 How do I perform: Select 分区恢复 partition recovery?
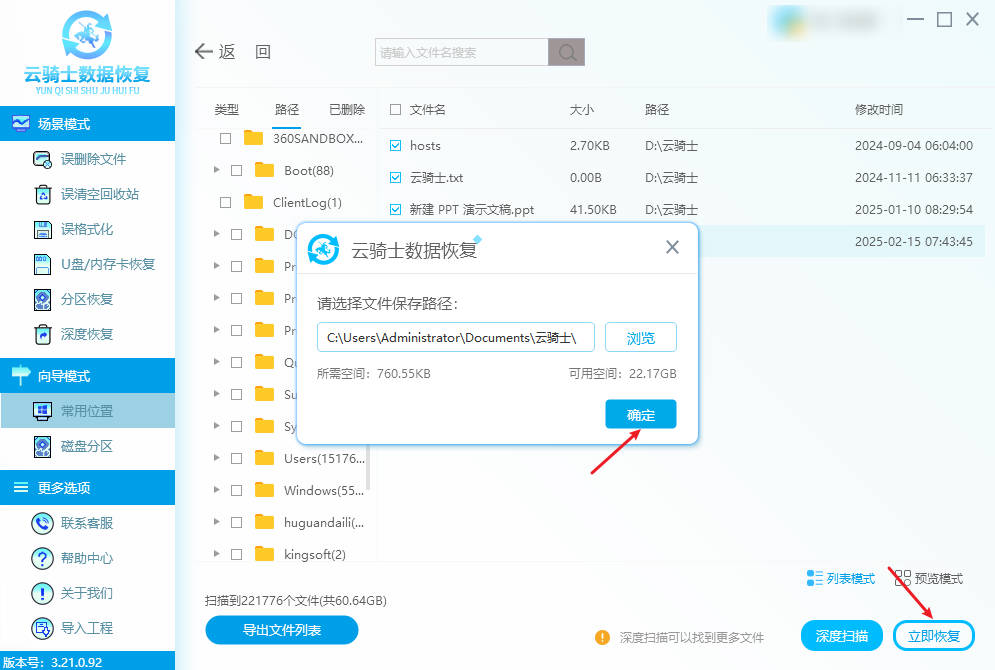pyautogui.click(x=86, y=299)
